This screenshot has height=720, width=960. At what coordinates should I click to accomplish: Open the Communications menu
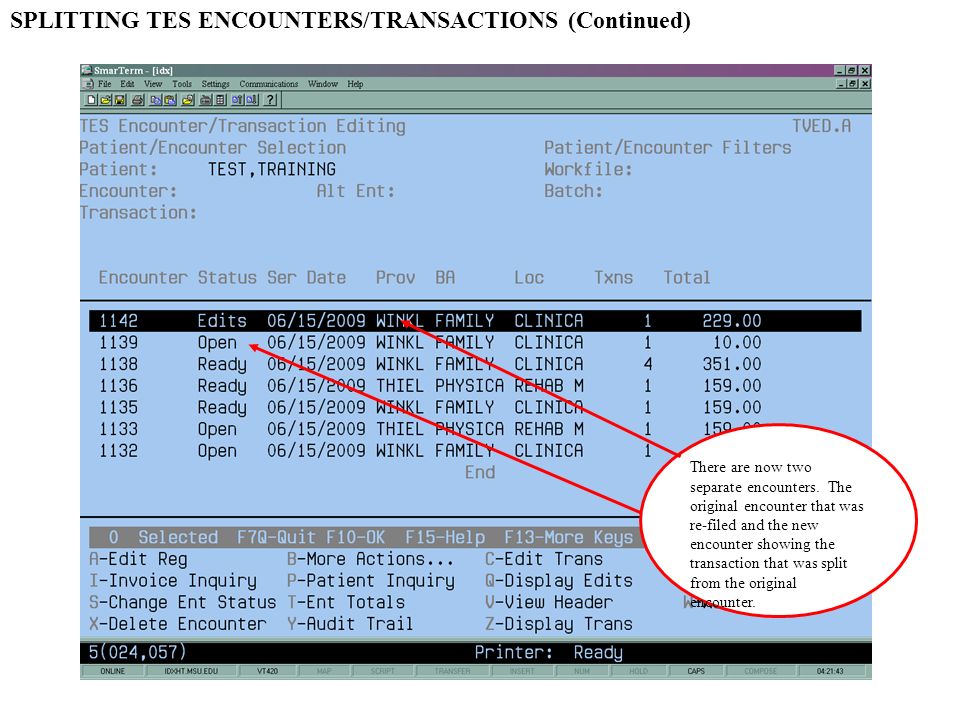(x=269, y=84)
